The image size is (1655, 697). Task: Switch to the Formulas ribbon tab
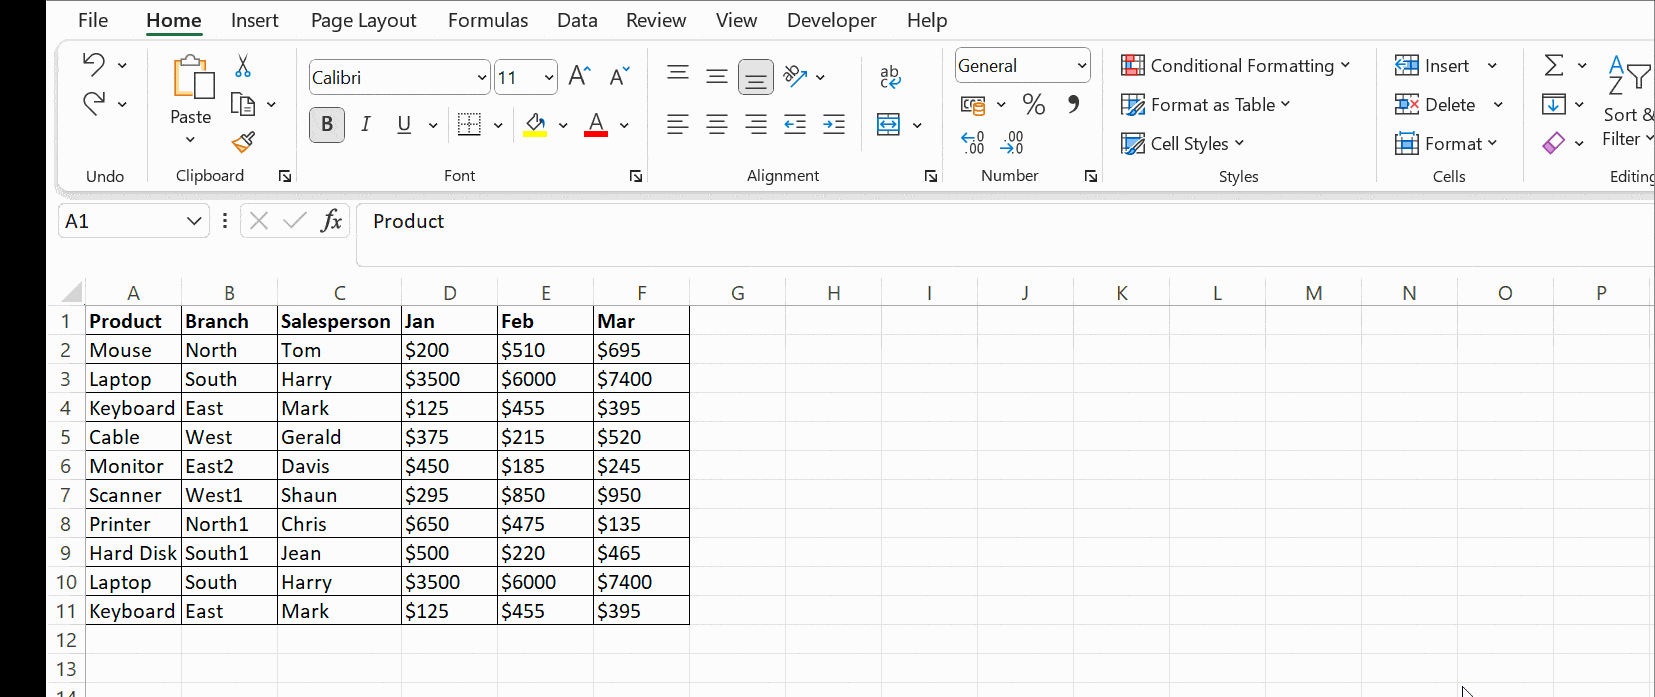[488, 20]
